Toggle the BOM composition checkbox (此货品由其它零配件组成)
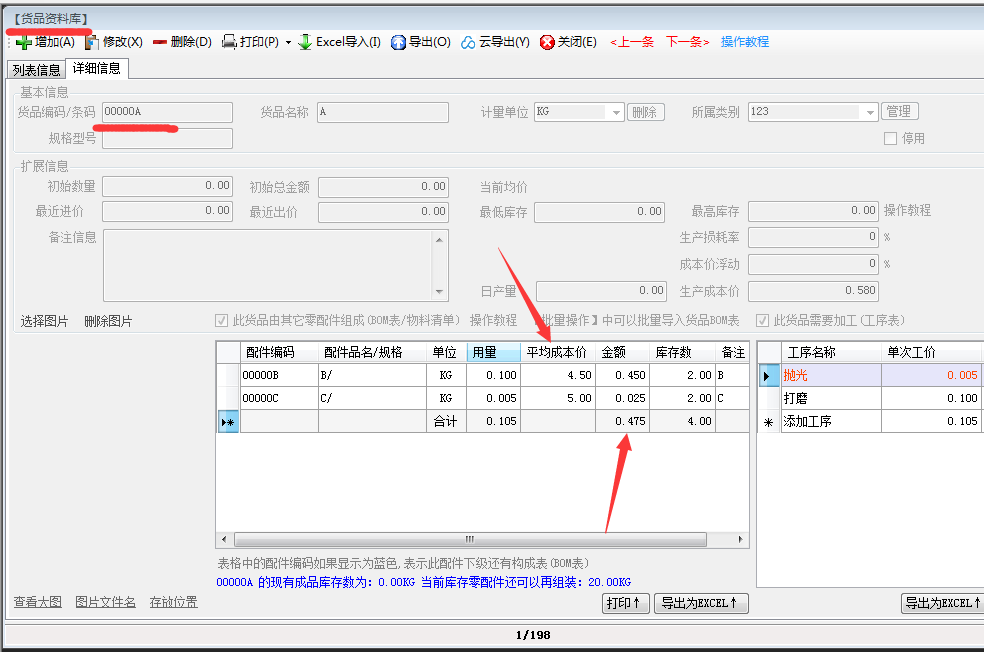The height and width of the screenshot is (652, 984). [222, 321]
